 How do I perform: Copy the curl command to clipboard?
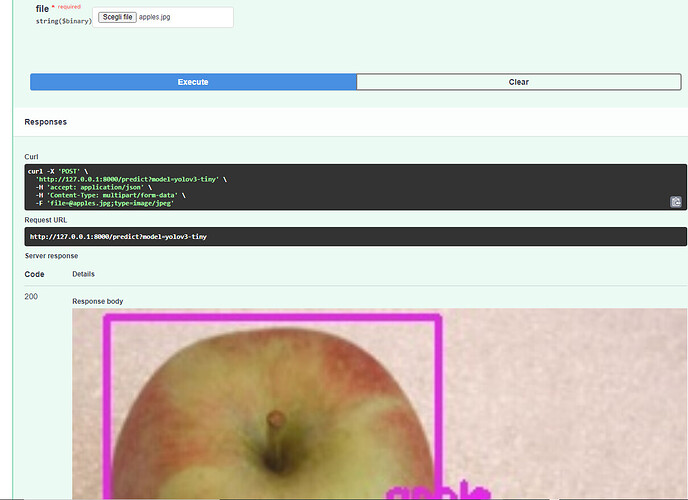[676, 202]
